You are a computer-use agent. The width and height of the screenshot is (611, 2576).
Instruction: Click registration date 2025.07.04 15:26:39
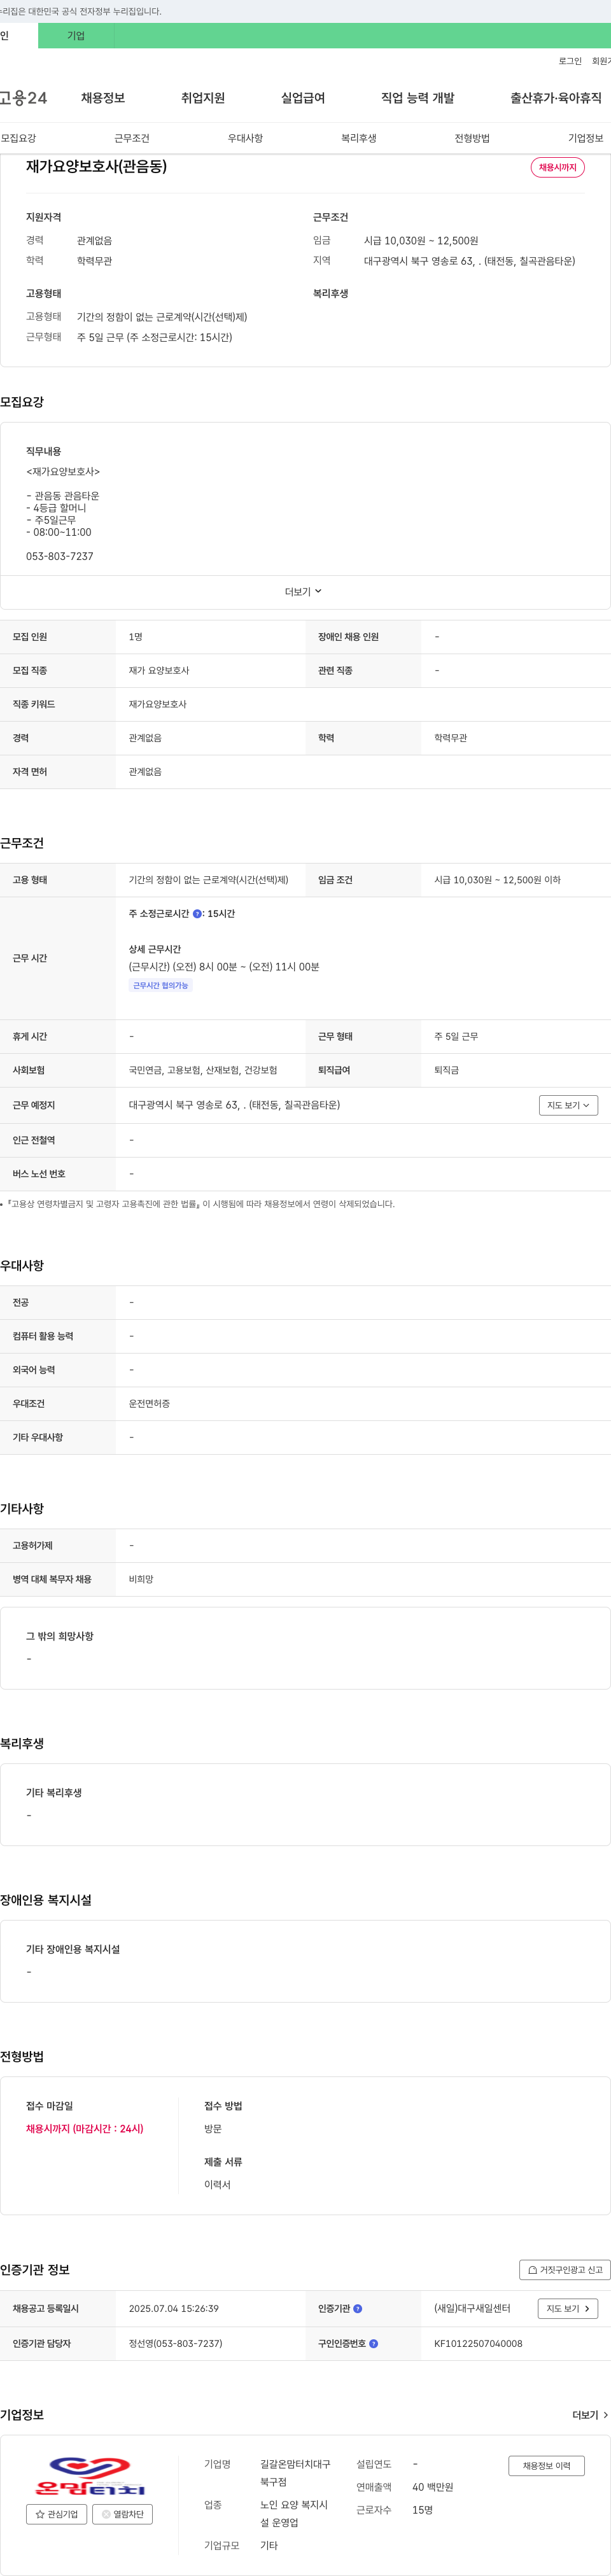pos(174,2309)
